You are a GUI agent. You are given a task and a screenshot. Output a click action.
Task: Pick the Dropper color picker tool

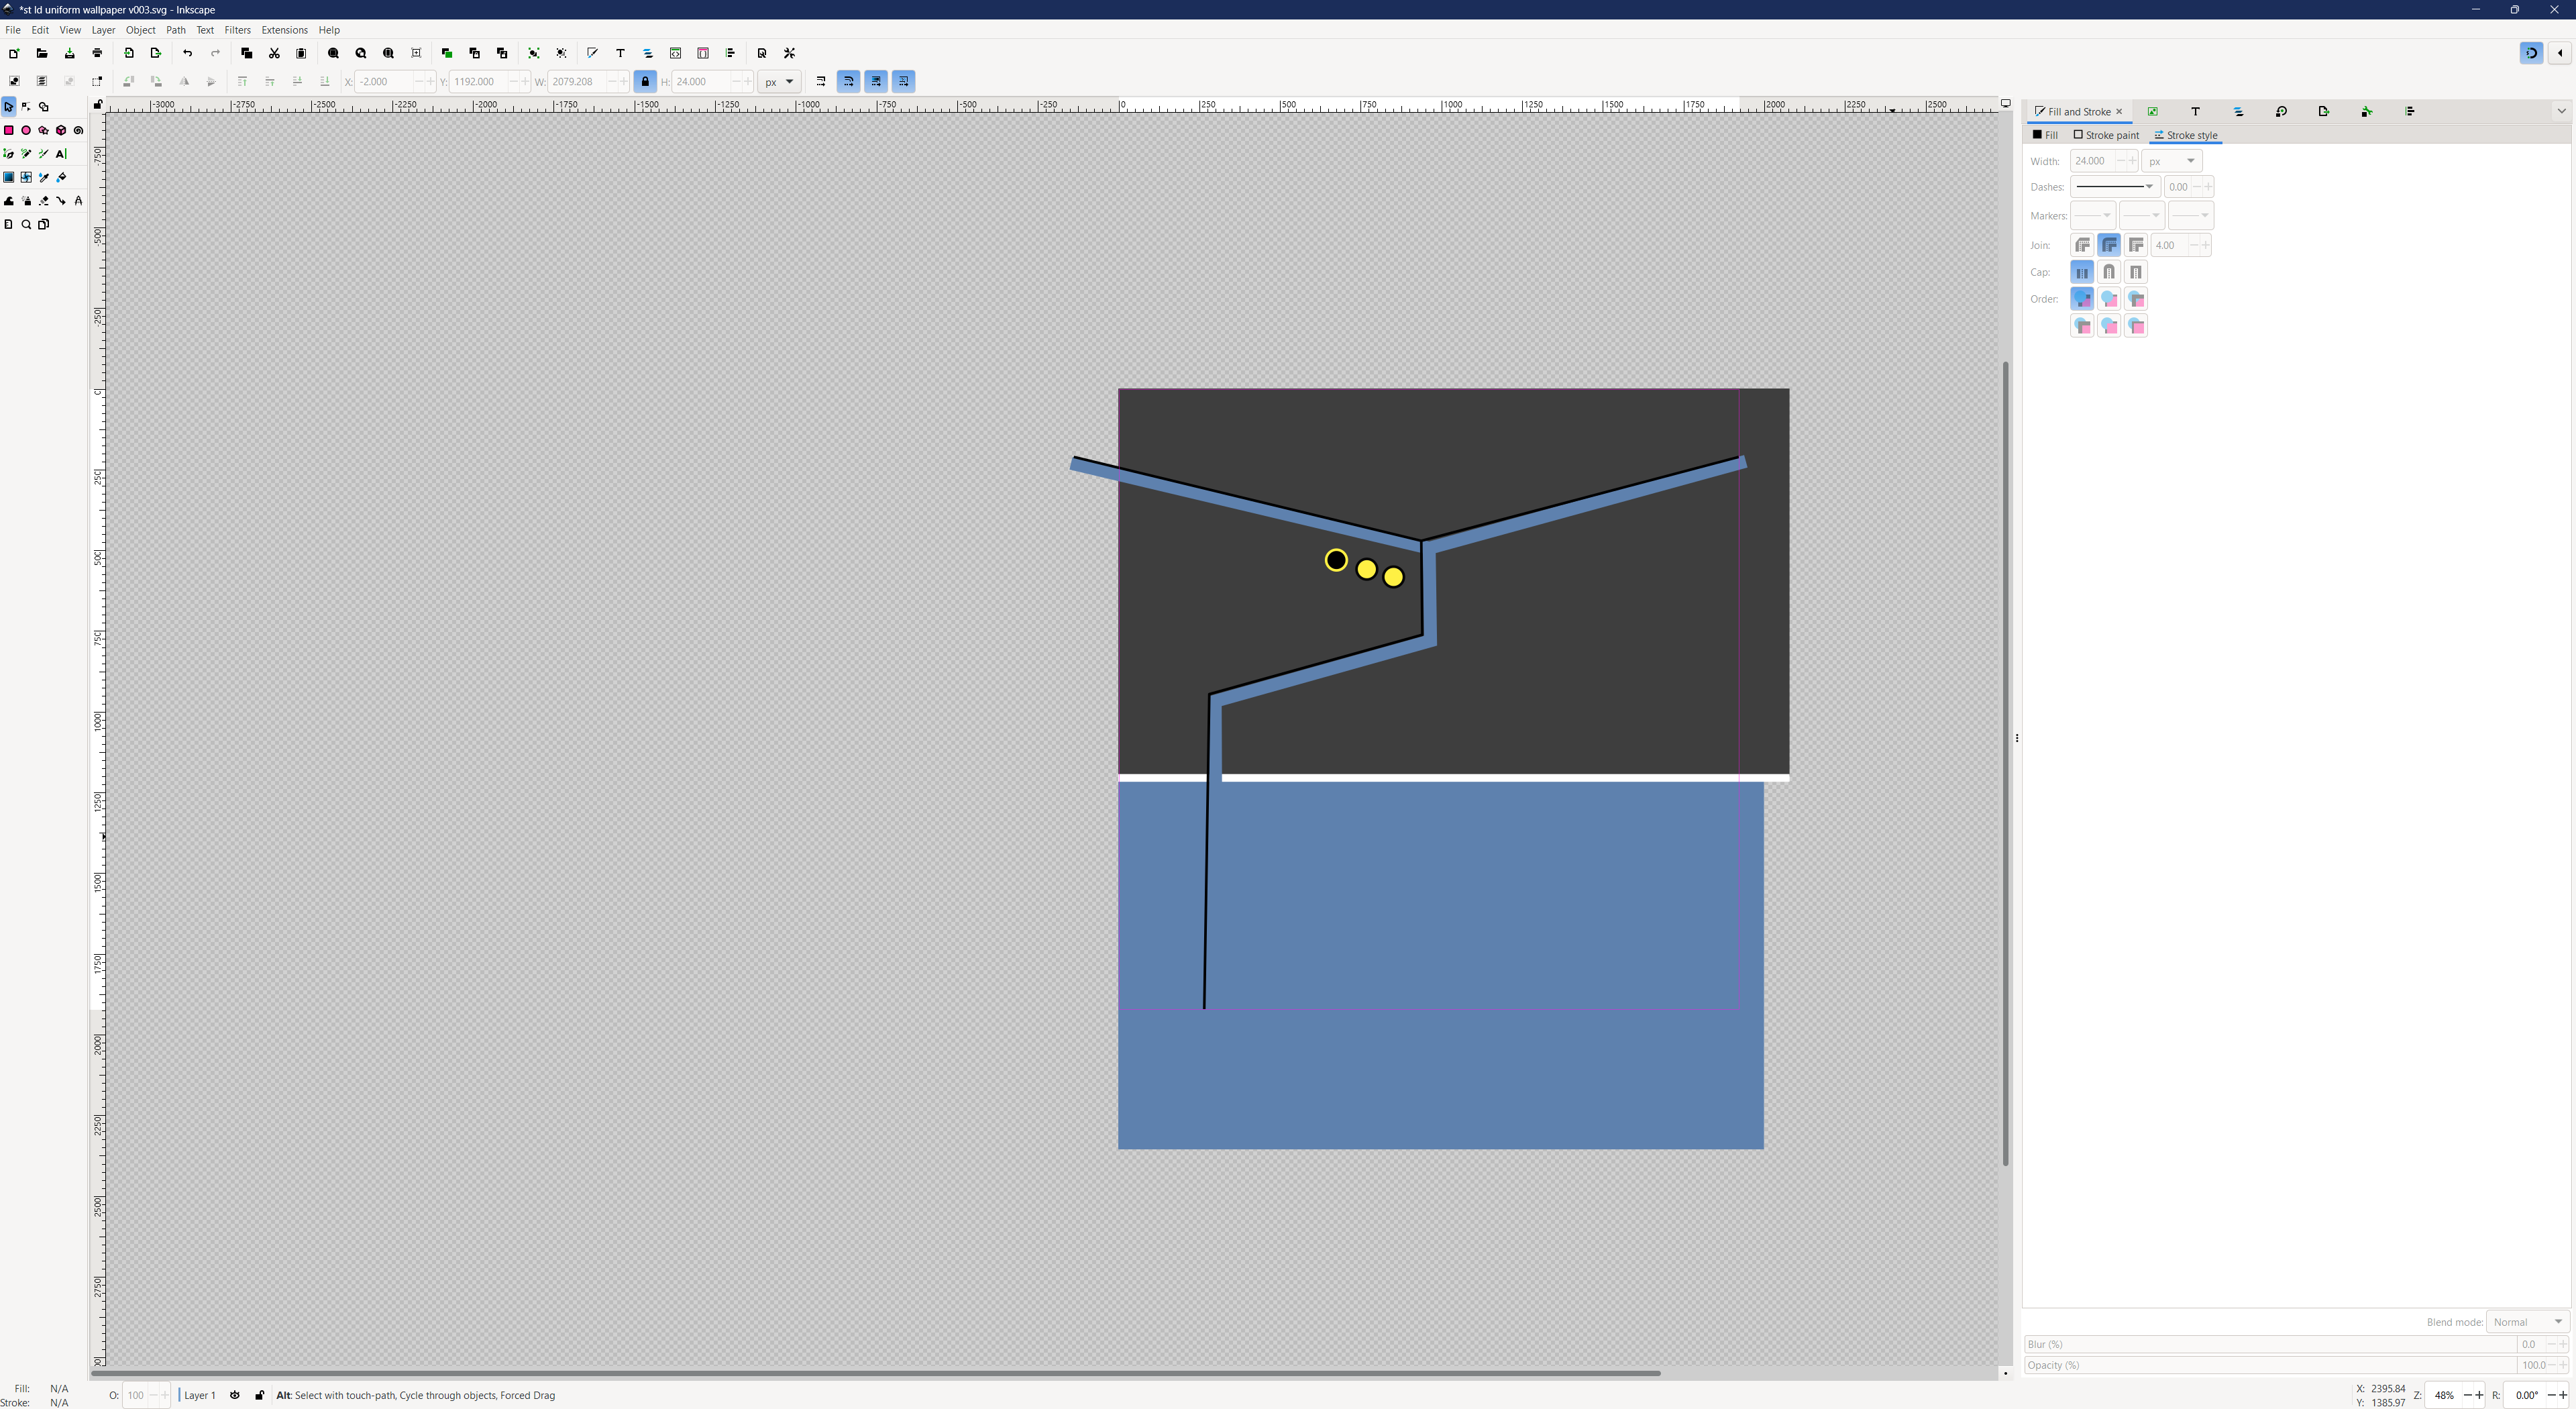coord(44,177)
